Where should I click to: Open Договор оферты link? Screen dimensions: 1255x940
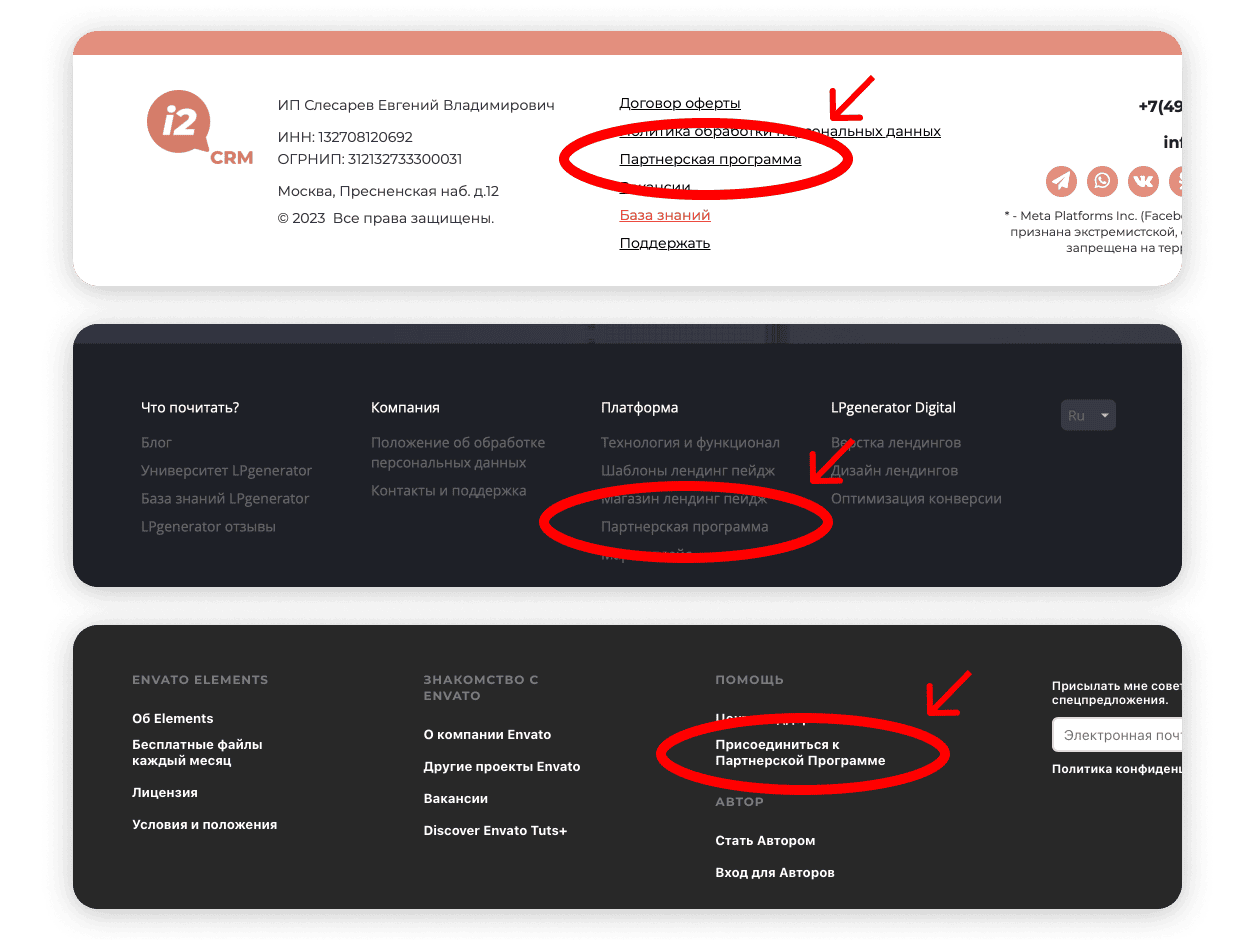(680, 103)
